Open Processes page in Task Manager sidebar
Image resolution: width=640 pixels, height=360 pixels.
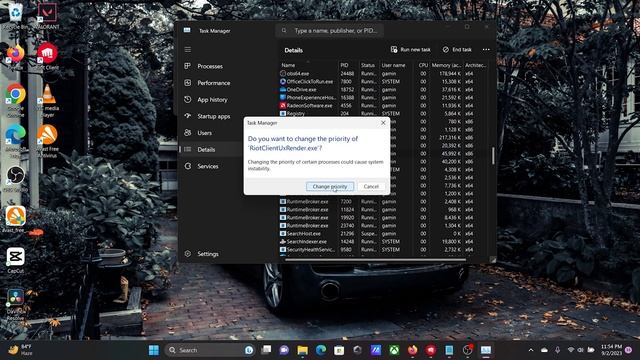pyautogui.click(x=210, y=66)
